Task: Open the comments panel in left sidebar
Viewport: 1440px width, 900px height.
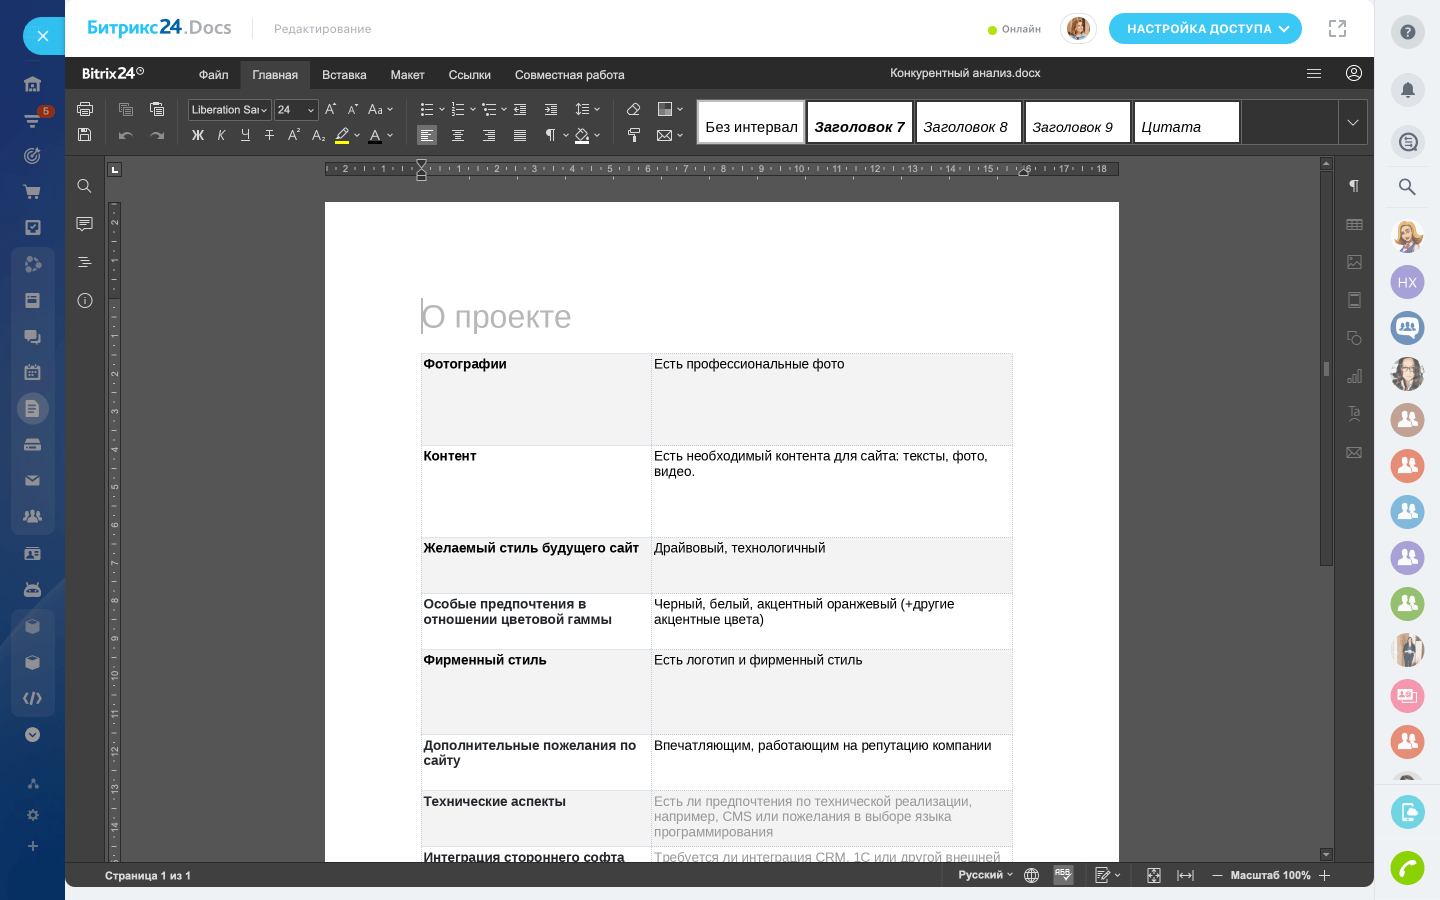Action: tap(85, 224)
